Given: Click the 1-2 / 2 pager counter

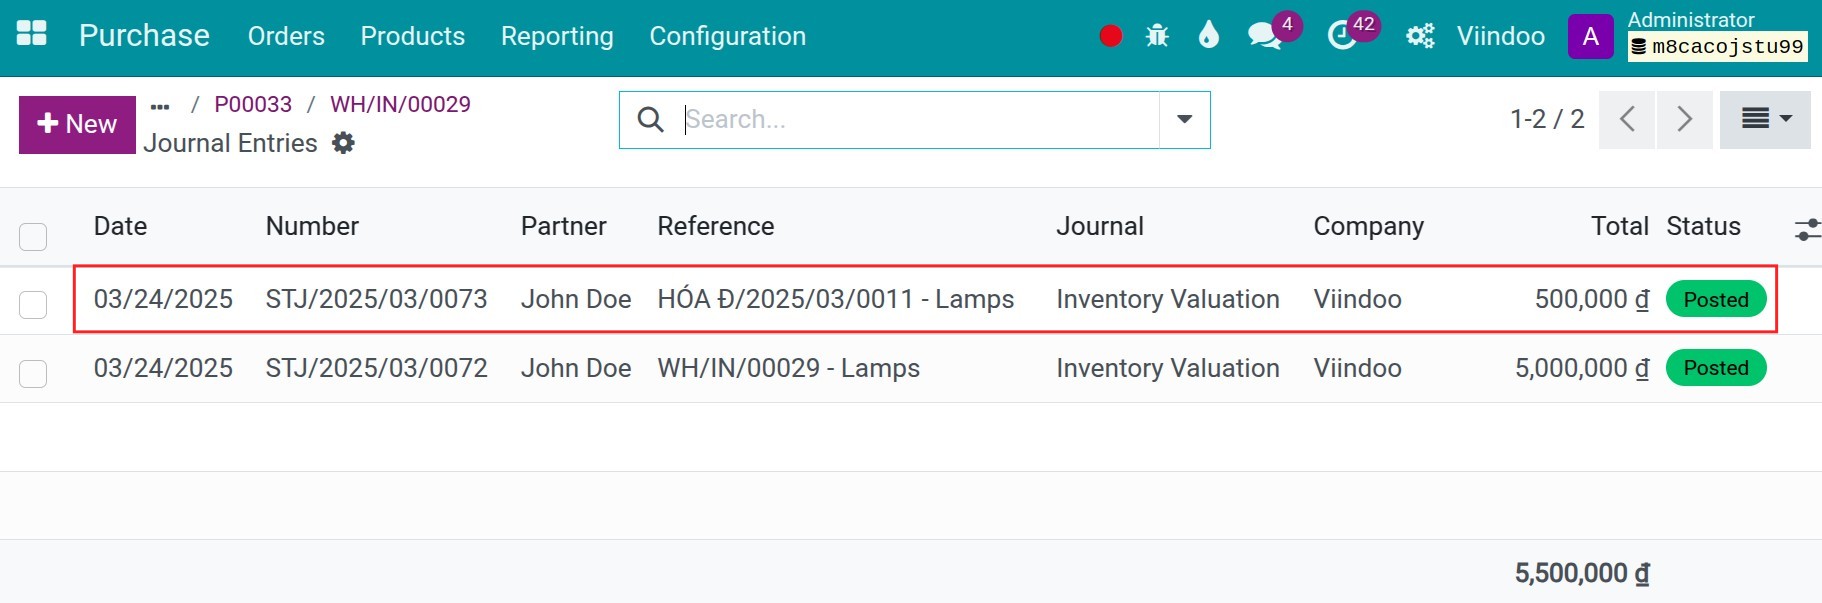Looking at the screenshot, I should [1547, 119].
